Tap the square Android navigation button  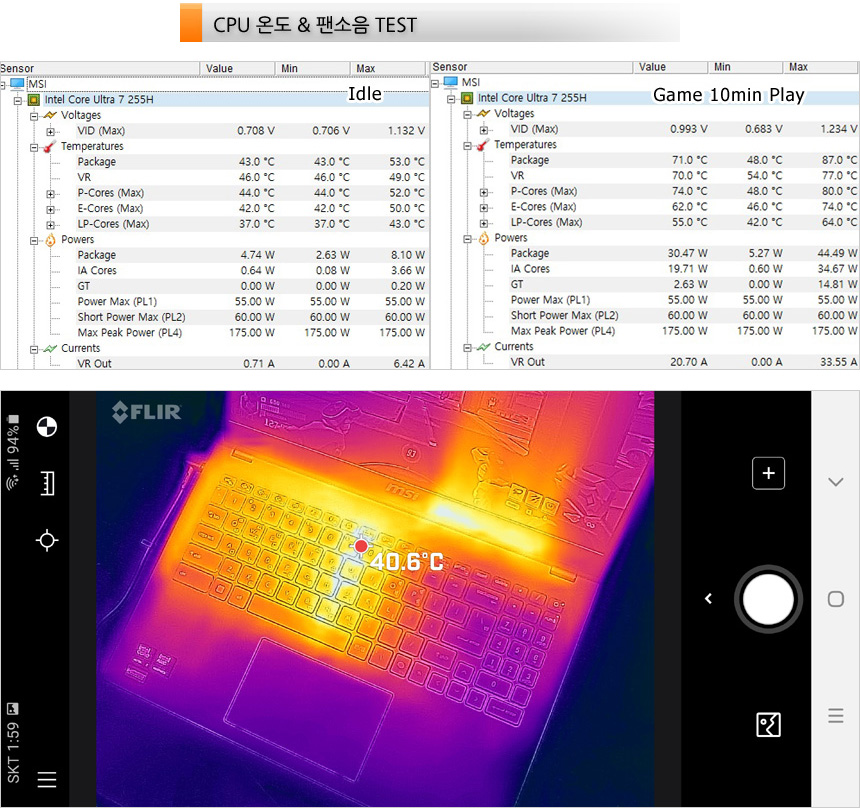click(836, 599)
